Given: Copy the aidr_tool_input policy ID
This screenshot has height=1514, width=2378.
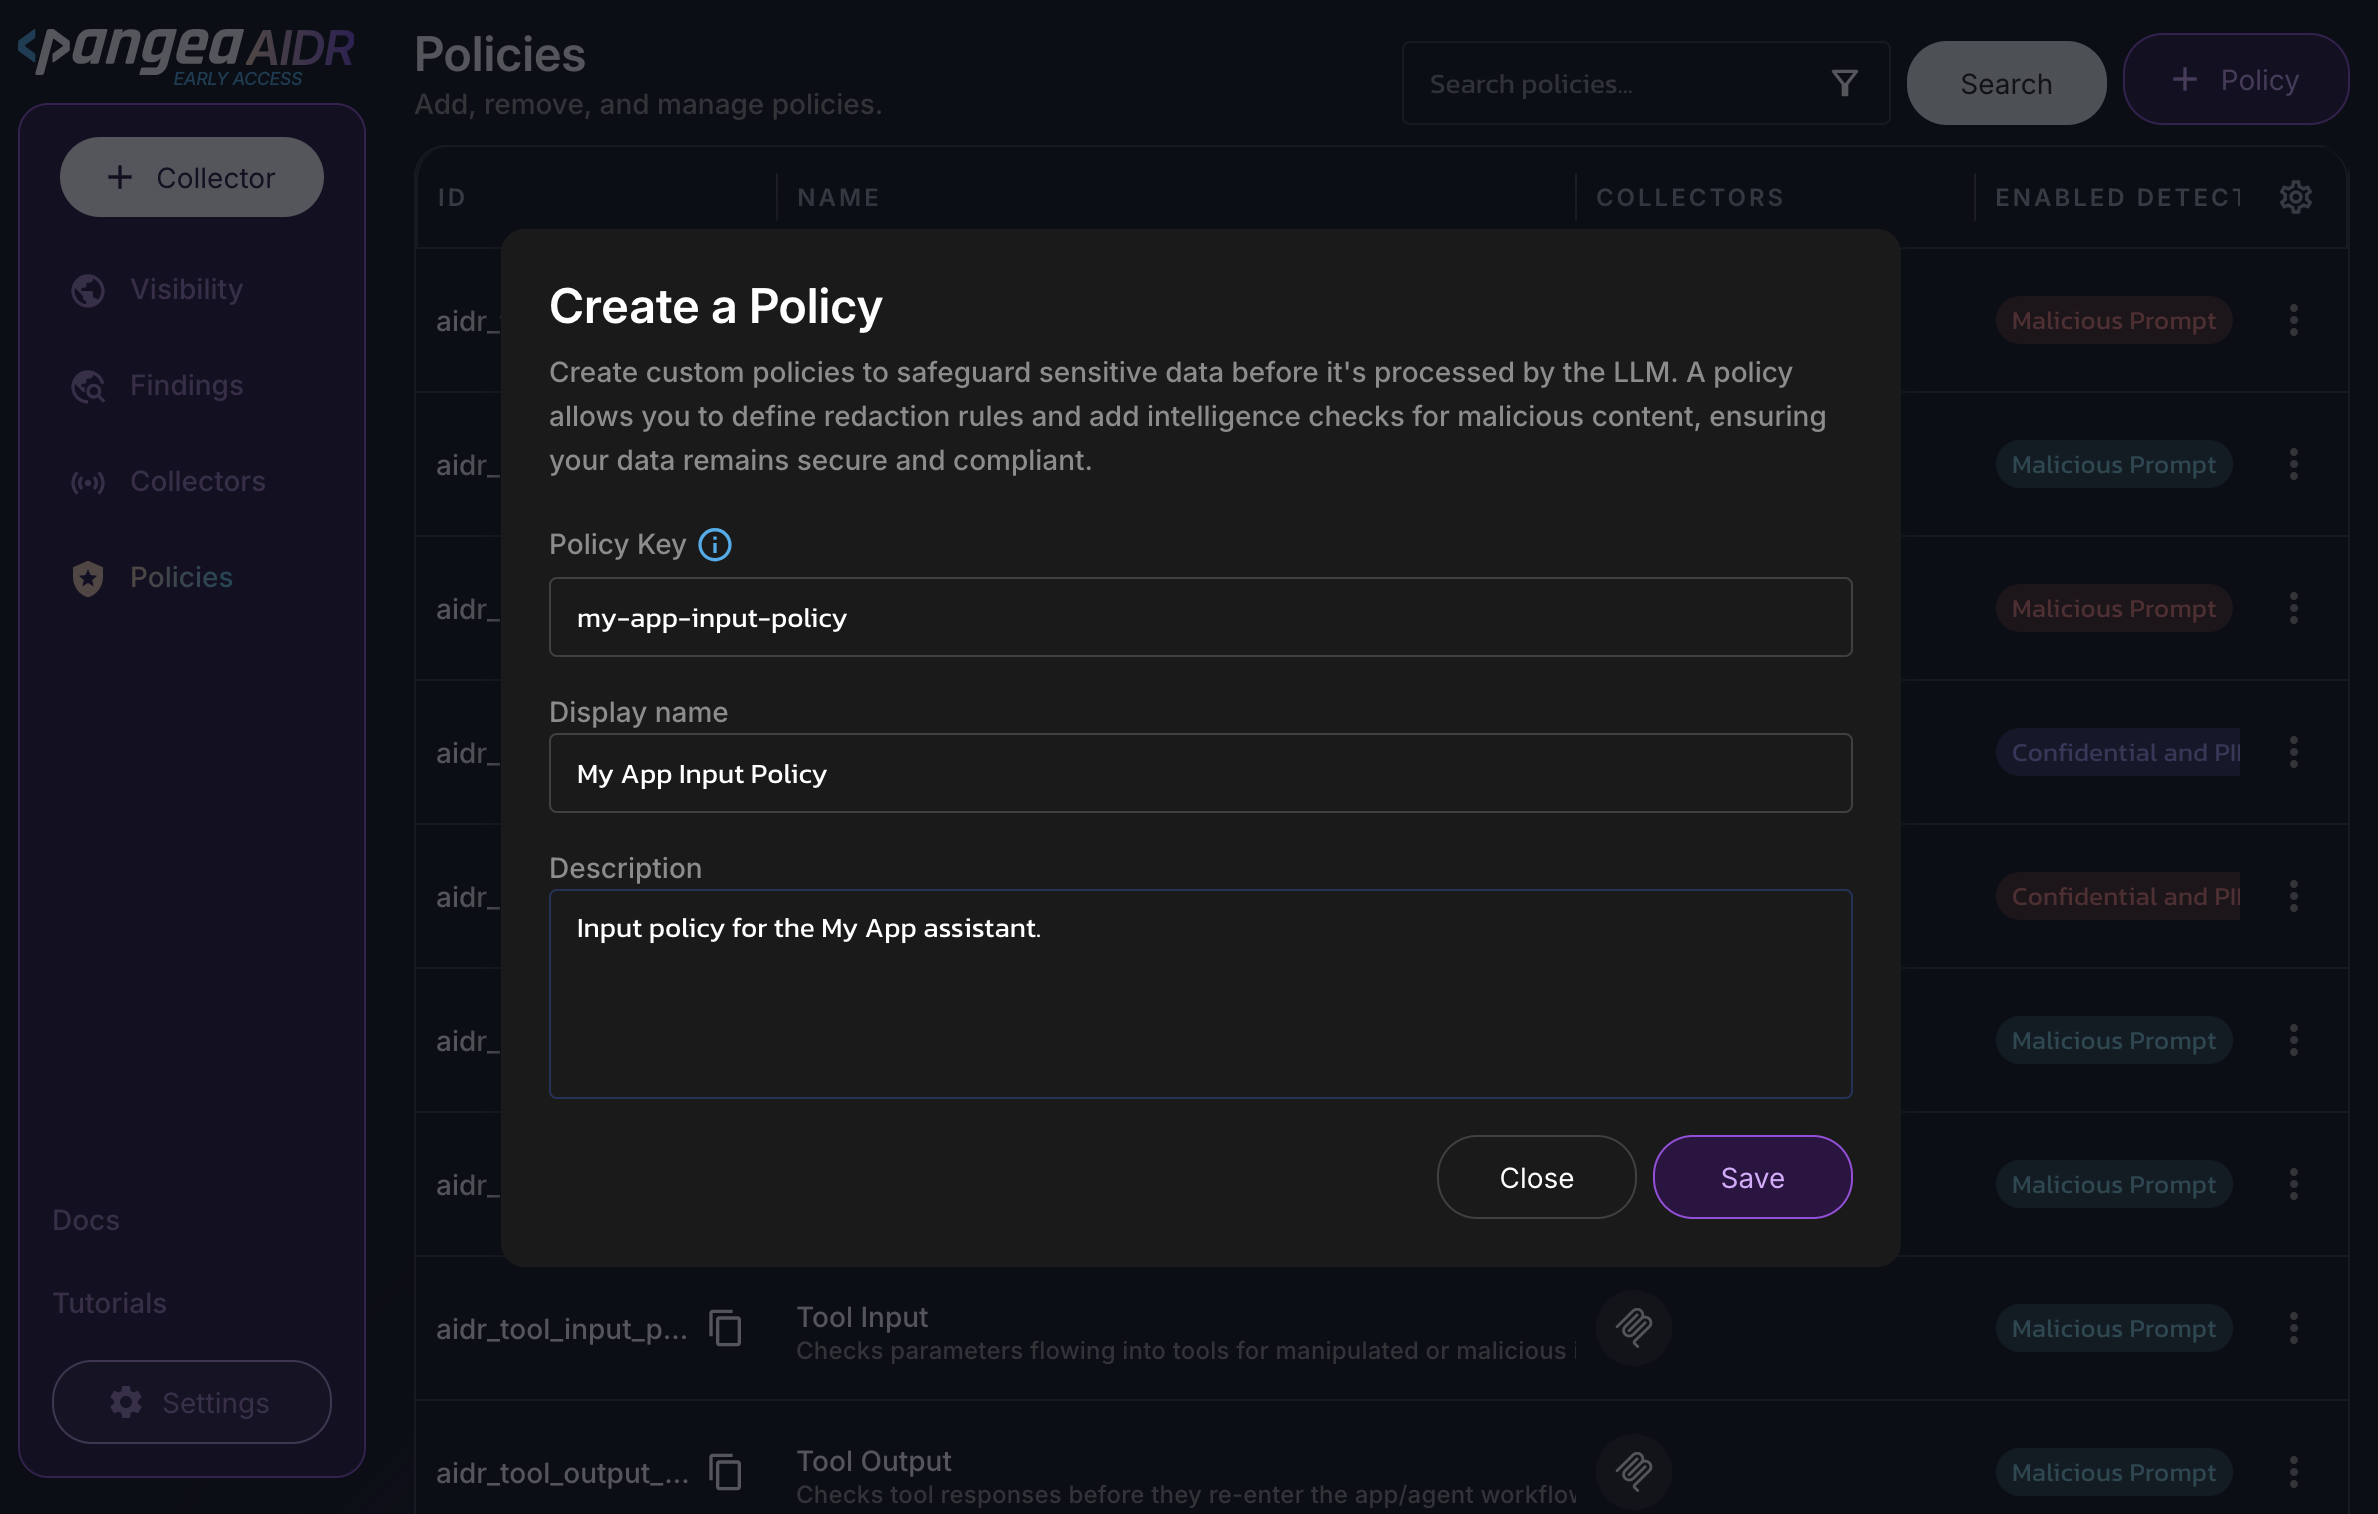Looking at the screenshot, I should pyautogui.click(x=725, y=1328).
